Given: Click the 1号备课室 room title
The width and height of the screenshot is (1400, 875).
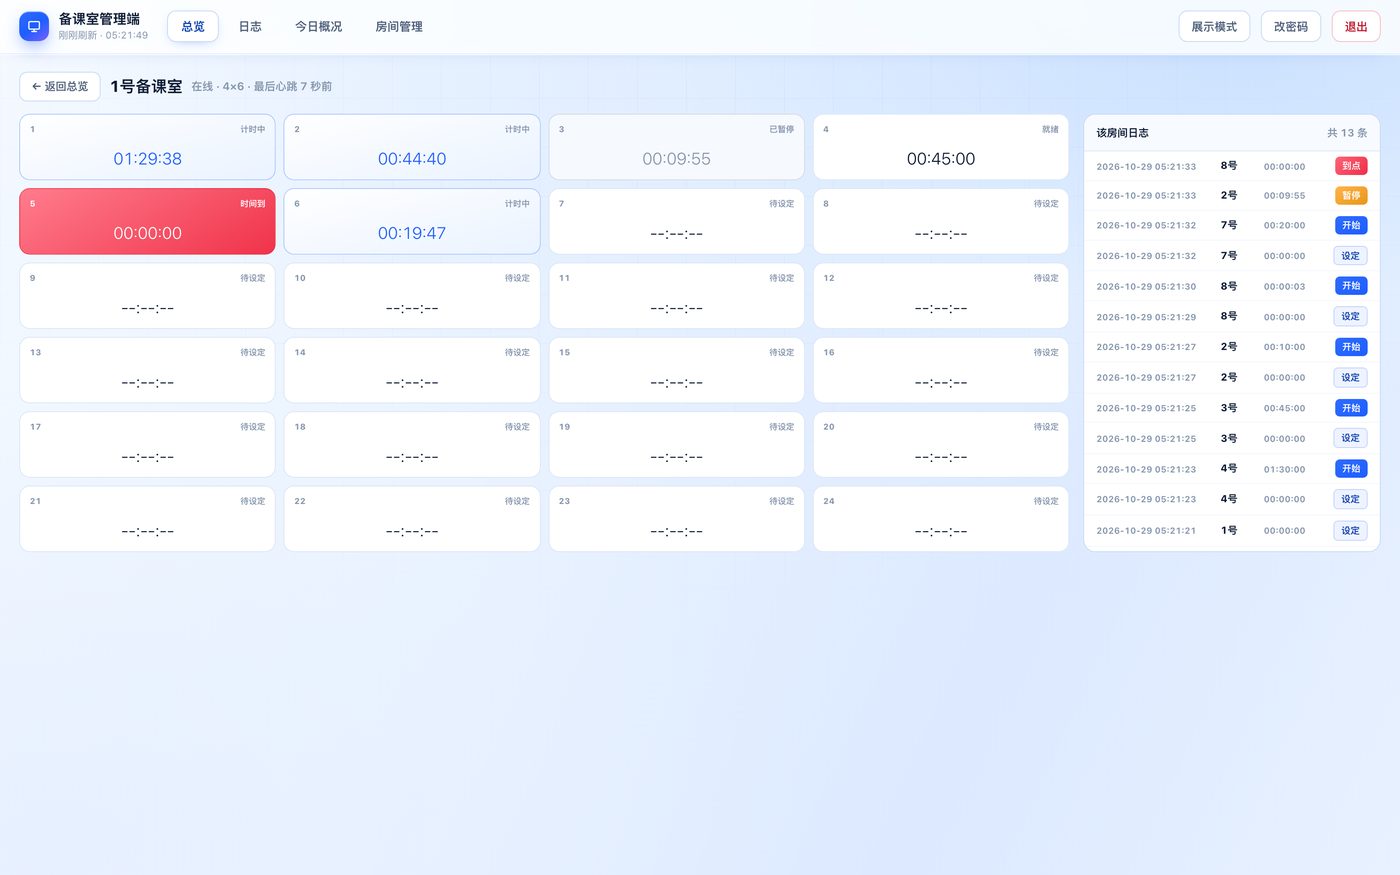Looking at the screenshot, I should pos(146,87).
